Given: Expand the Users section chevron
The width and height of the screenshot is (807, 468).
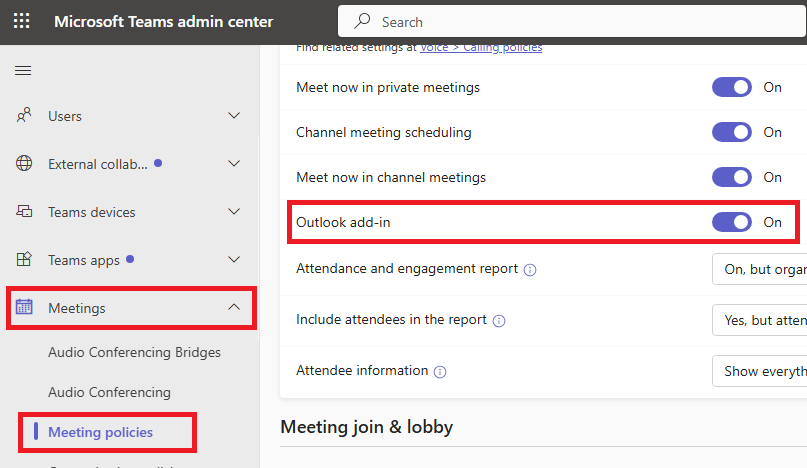Looking at the screenshot, I should tap(234, 115).
